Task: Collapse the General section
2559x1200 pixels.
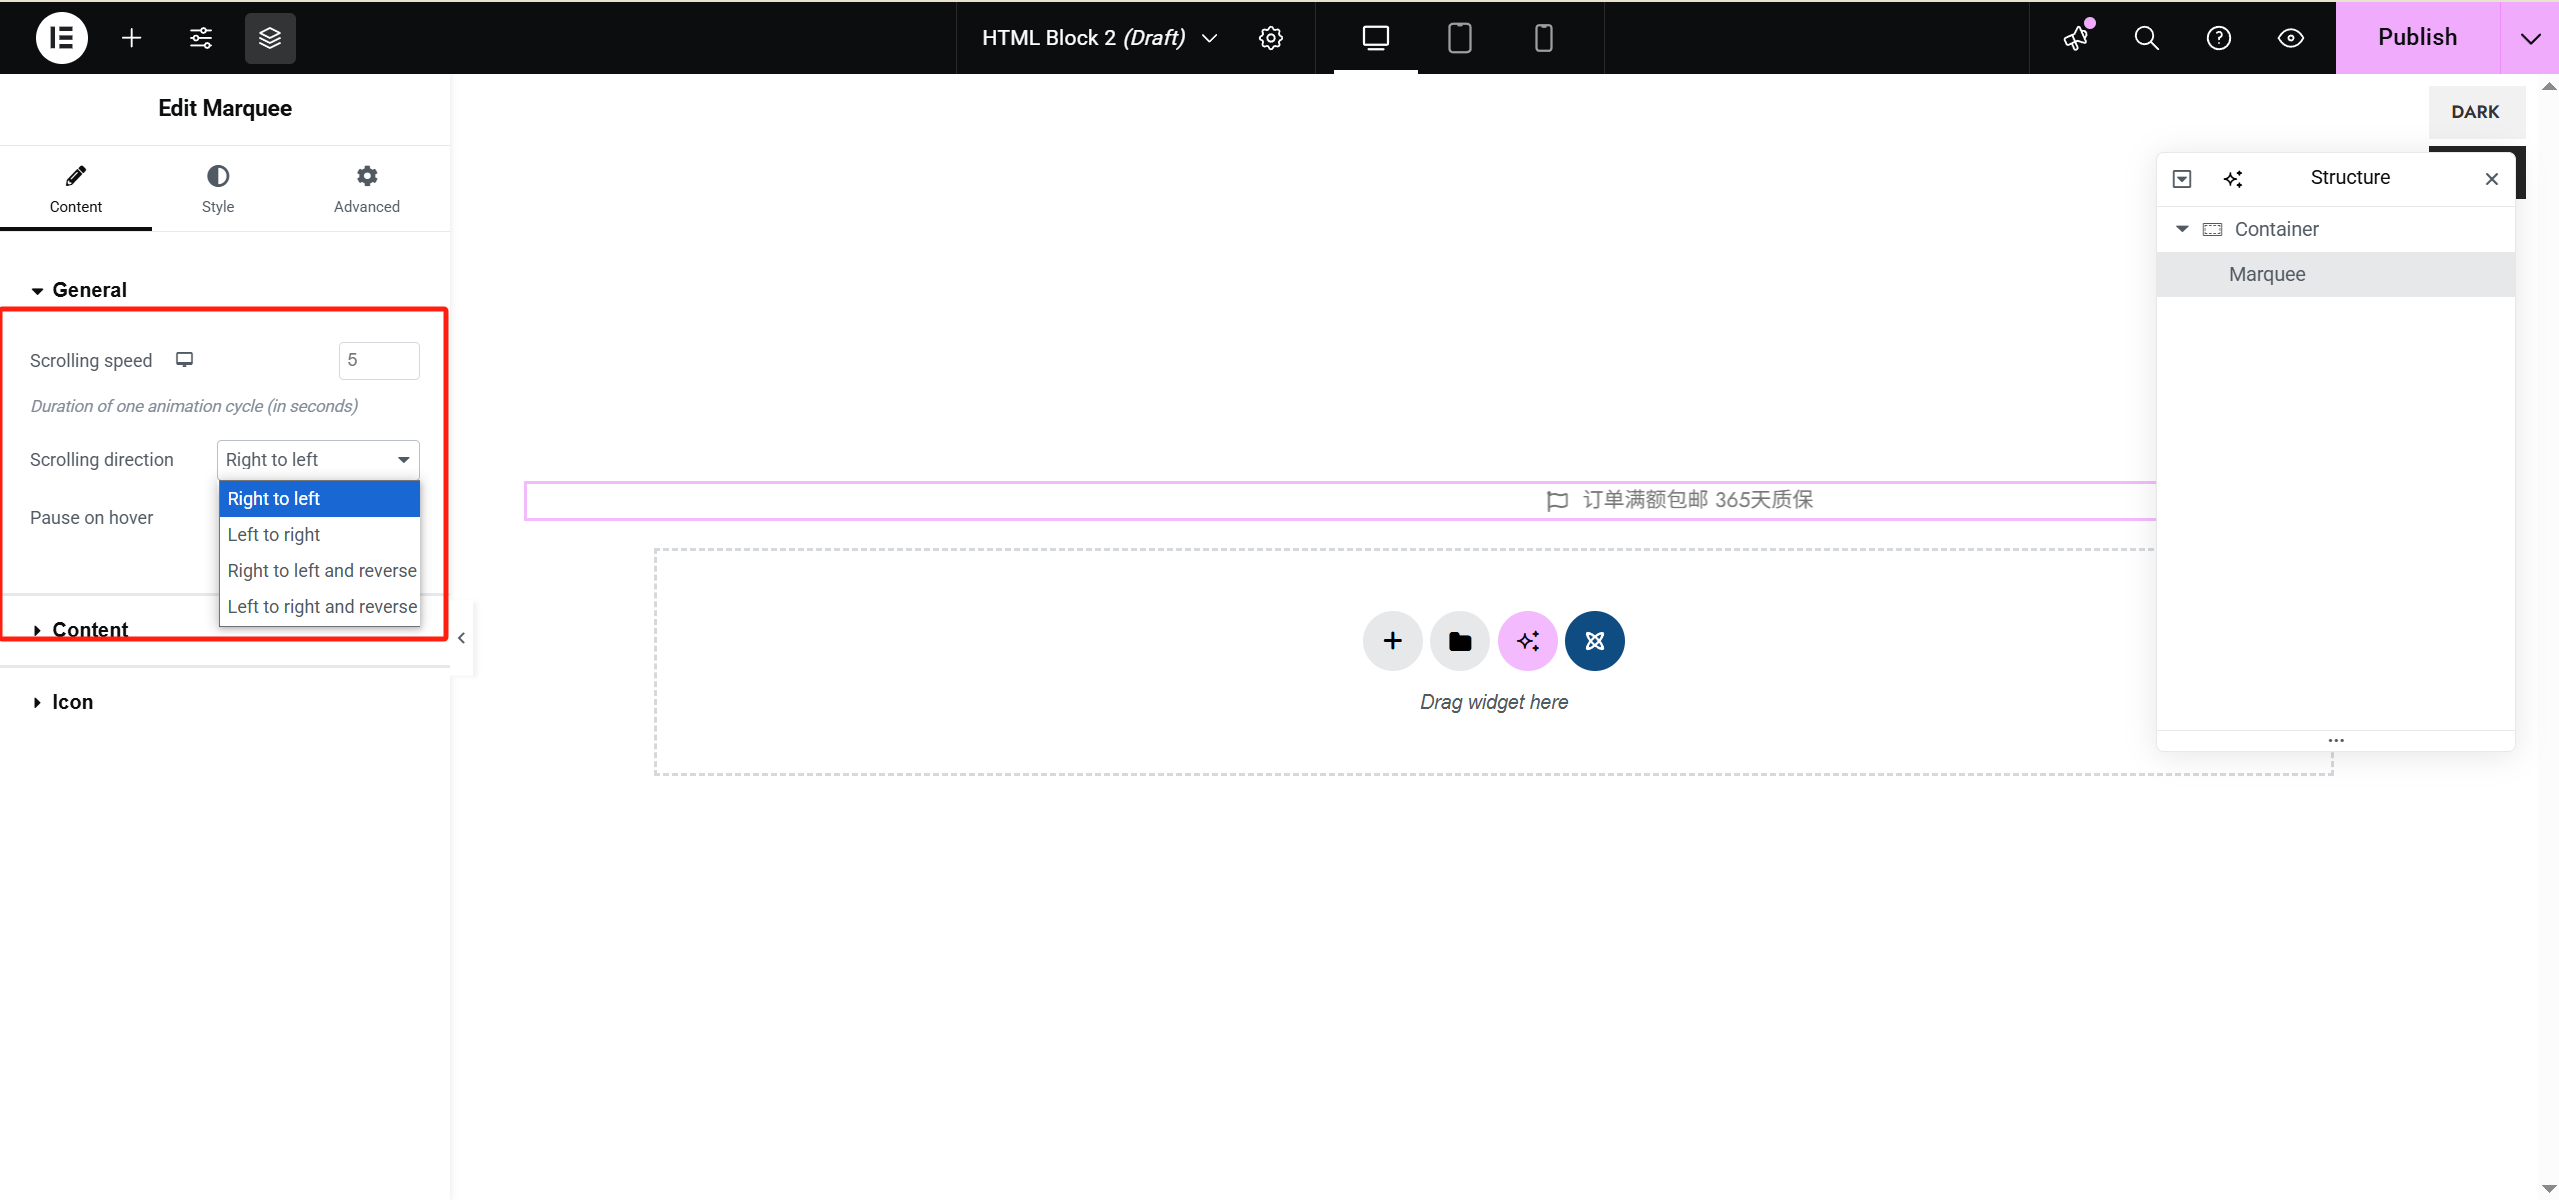Action: pos(89,289)
